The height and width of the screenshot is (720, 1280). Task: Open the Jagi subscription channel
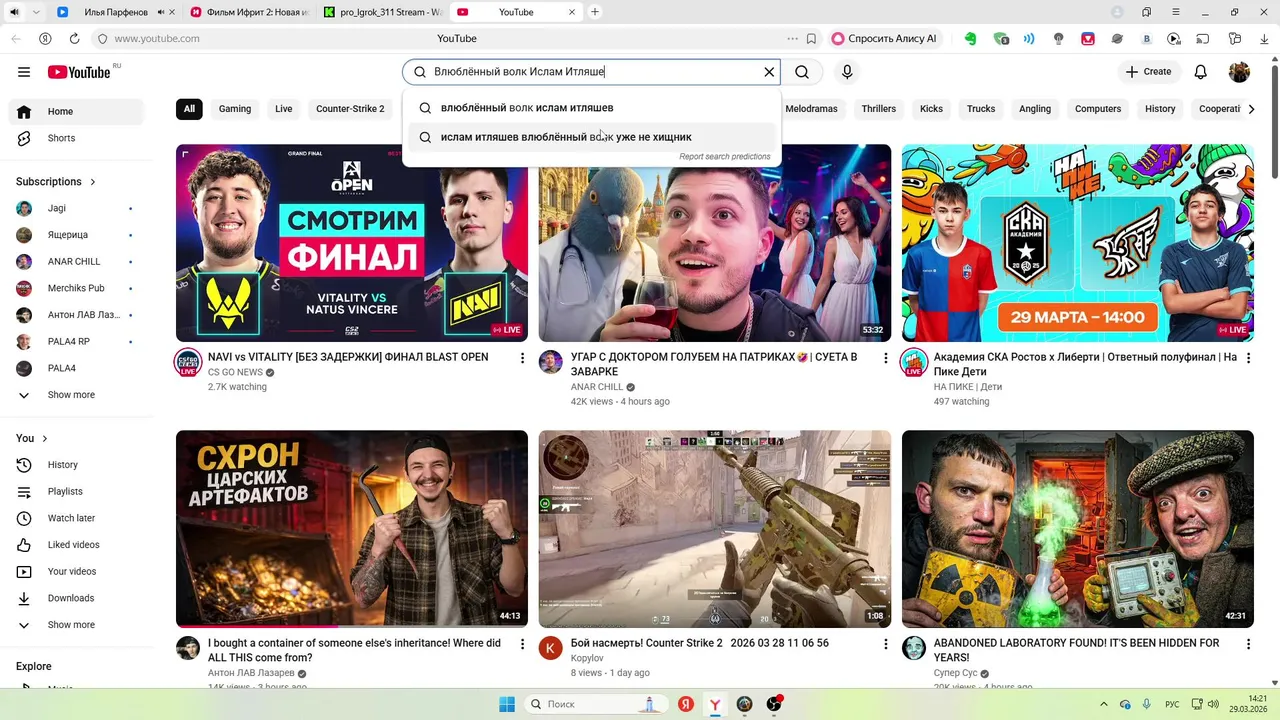[76, 208]
